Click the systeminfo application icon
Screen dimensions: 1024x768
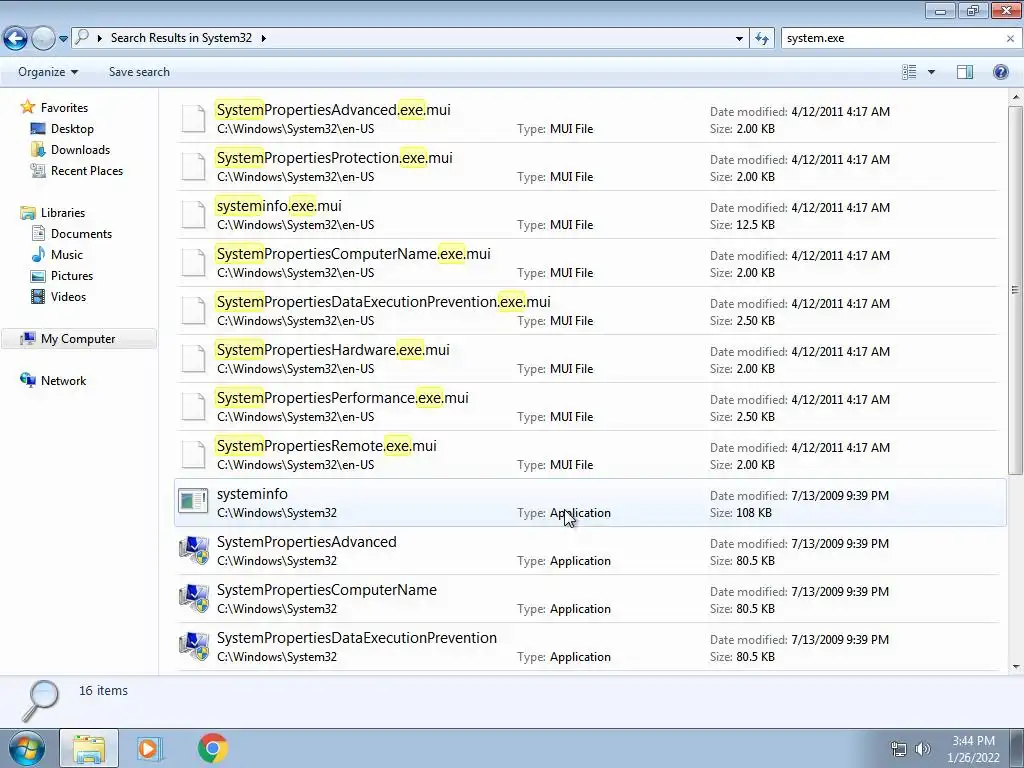click(x=193, y=502)
